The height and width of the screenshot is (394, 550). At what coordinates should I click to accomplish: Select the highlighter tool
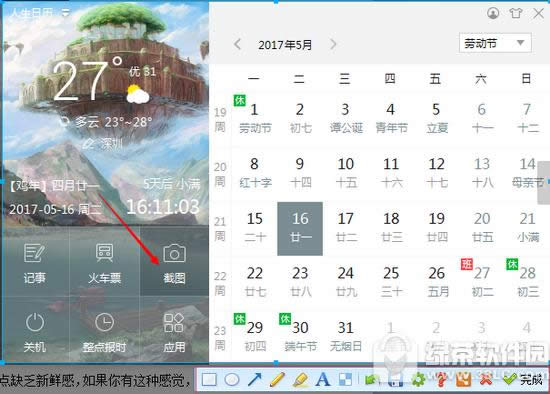coord(300,379)
